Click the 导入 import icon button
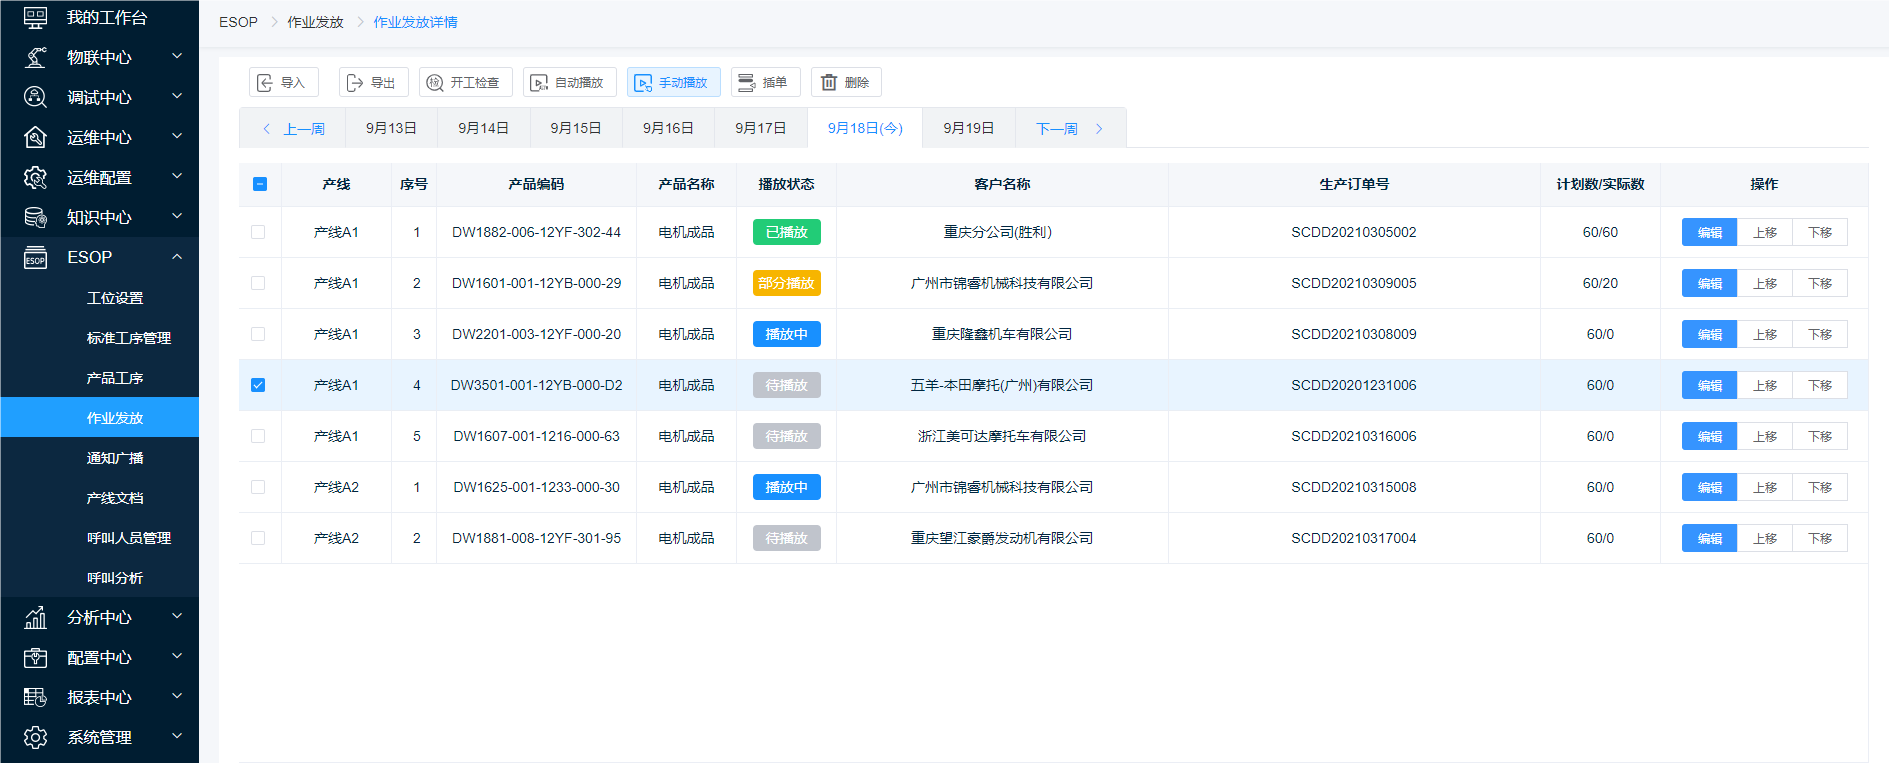Screen dimensions: 1889x763 (266, 83)
